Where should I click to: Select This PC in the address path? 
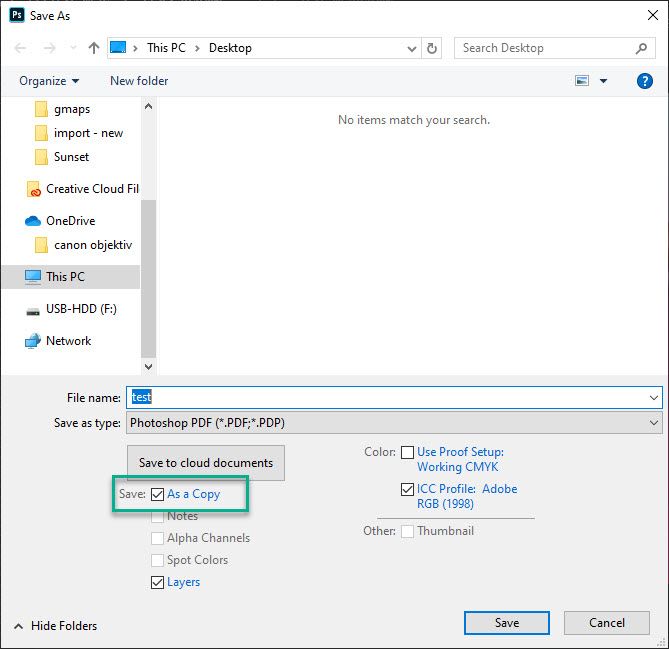[x=166, y=48]
